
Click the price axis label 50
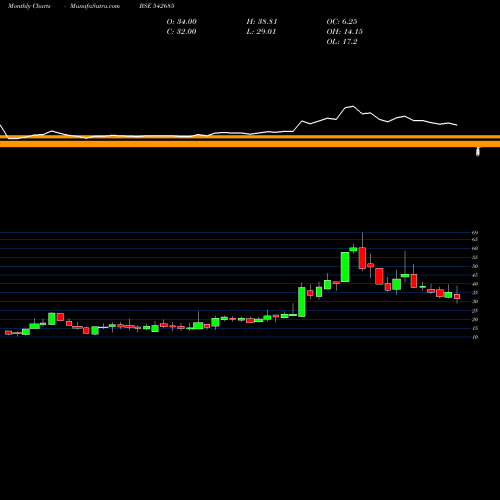[475, 266]
